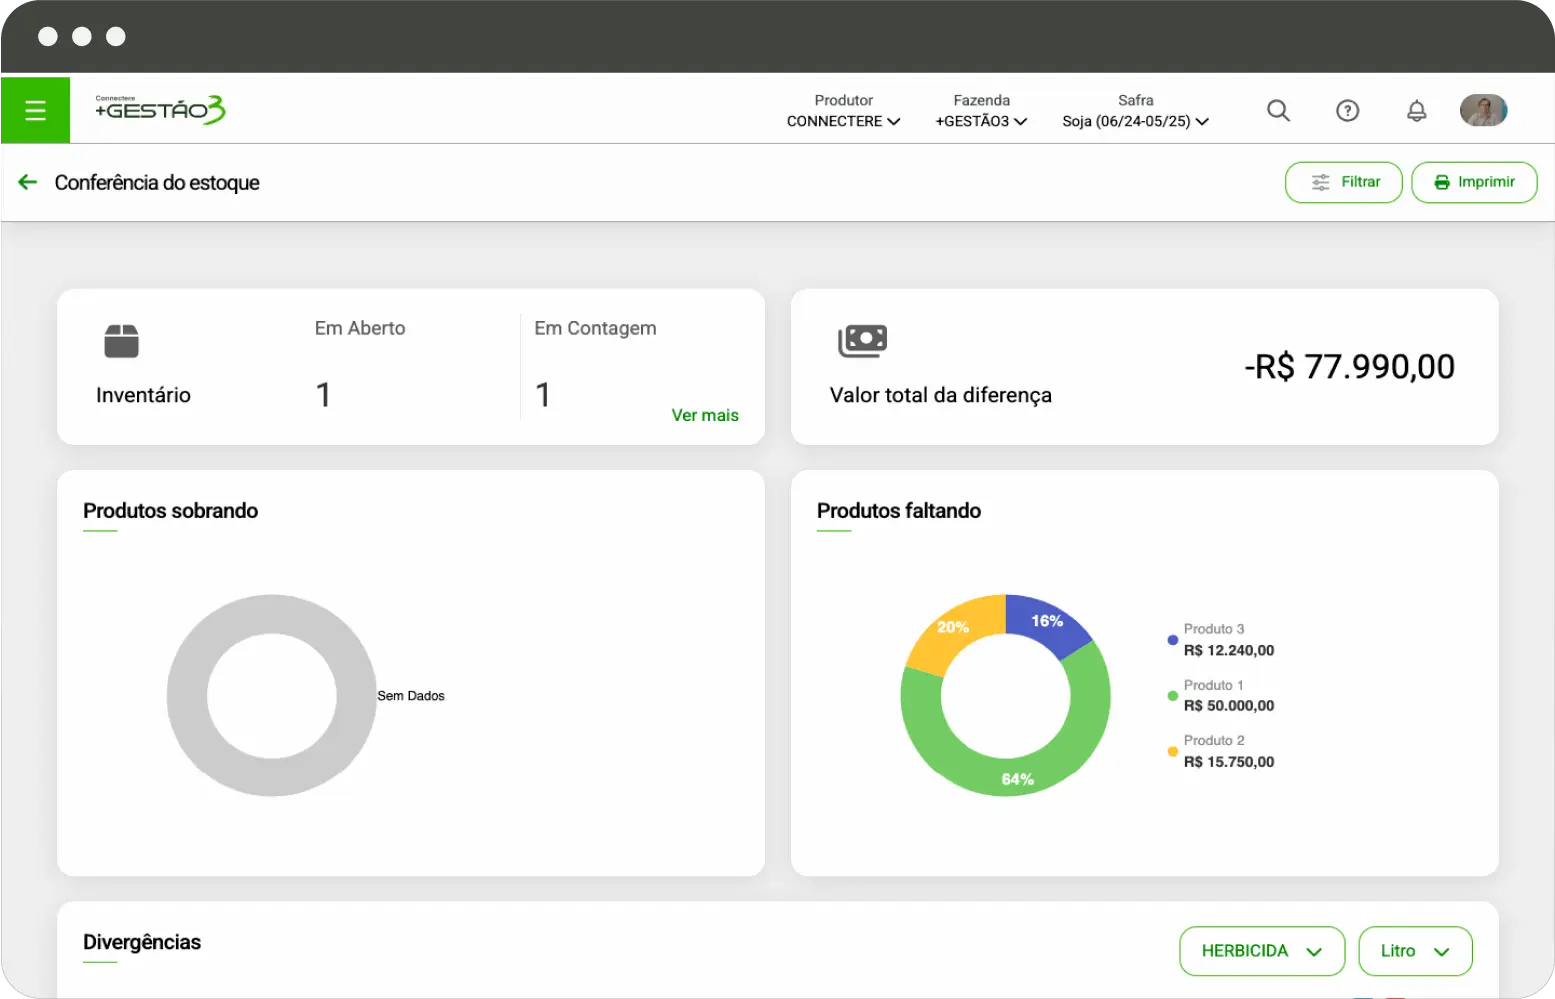Click the Imprimir button

pos(1473,182)
